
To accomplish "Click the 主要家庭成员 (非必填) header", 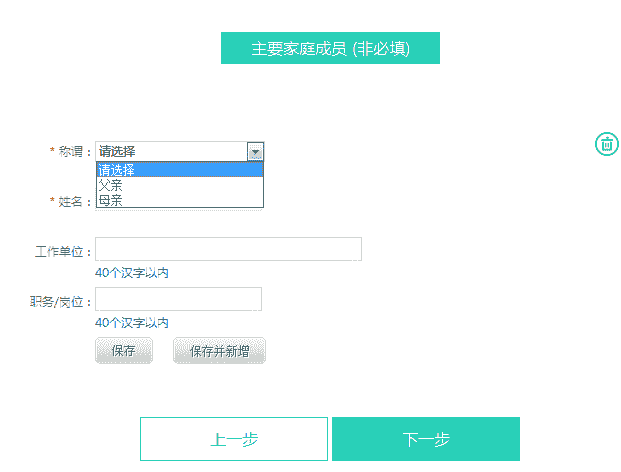I will 330,48.
